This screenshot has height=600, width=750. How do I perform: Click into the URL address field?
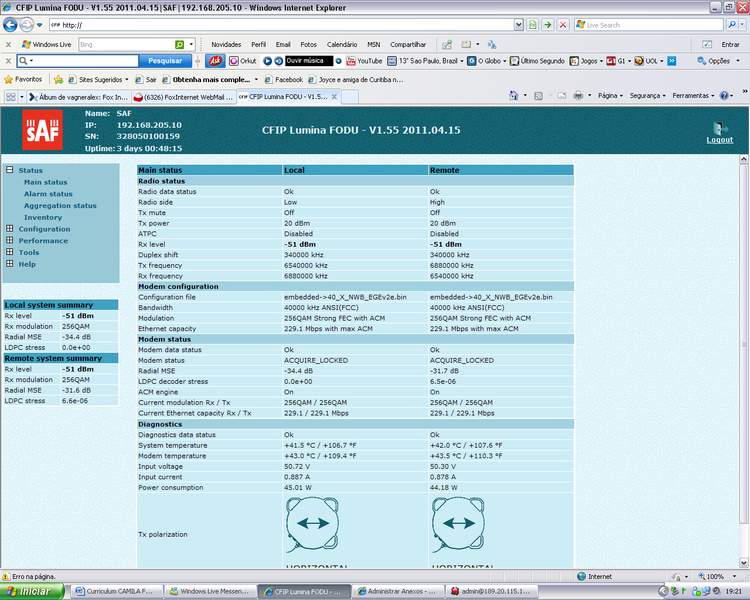pyautogui.click(x=281, y=25)
